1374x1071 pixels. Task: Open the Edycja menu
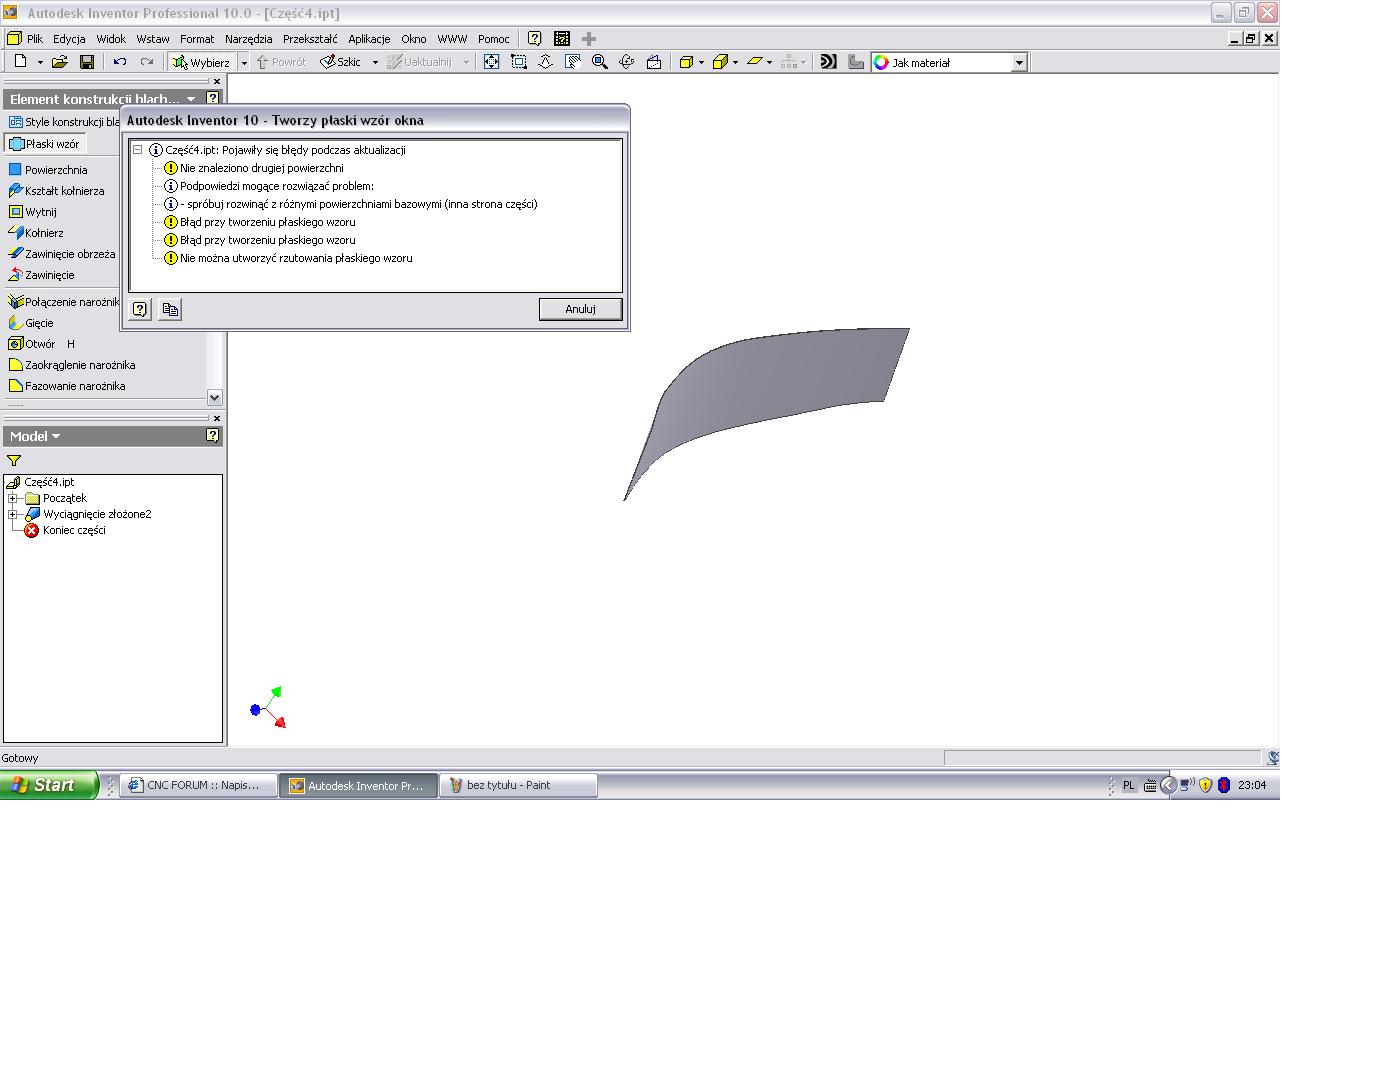click(x=69, y=39)
